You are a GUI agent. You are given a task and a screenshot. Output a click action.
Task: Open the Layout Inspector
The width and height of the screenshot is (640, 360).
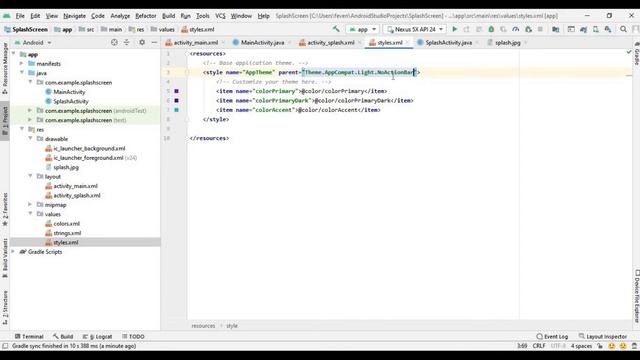(603, 336)
